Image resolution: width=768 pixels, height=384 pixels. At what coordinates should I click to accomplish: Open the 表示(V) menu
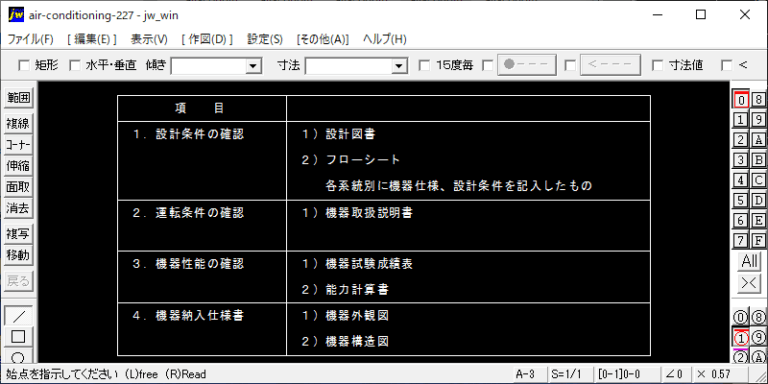click(x=149, y=40)
